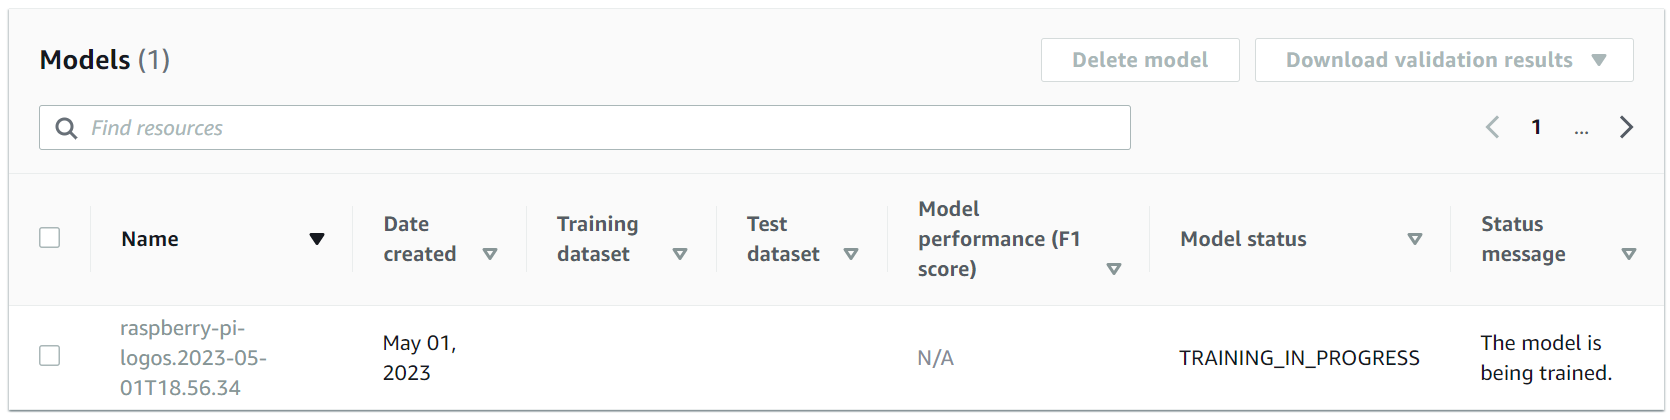Sort by Date created arrow
Image resolution: width=1670 pixels, height=420 pixels.
[490, 254]
